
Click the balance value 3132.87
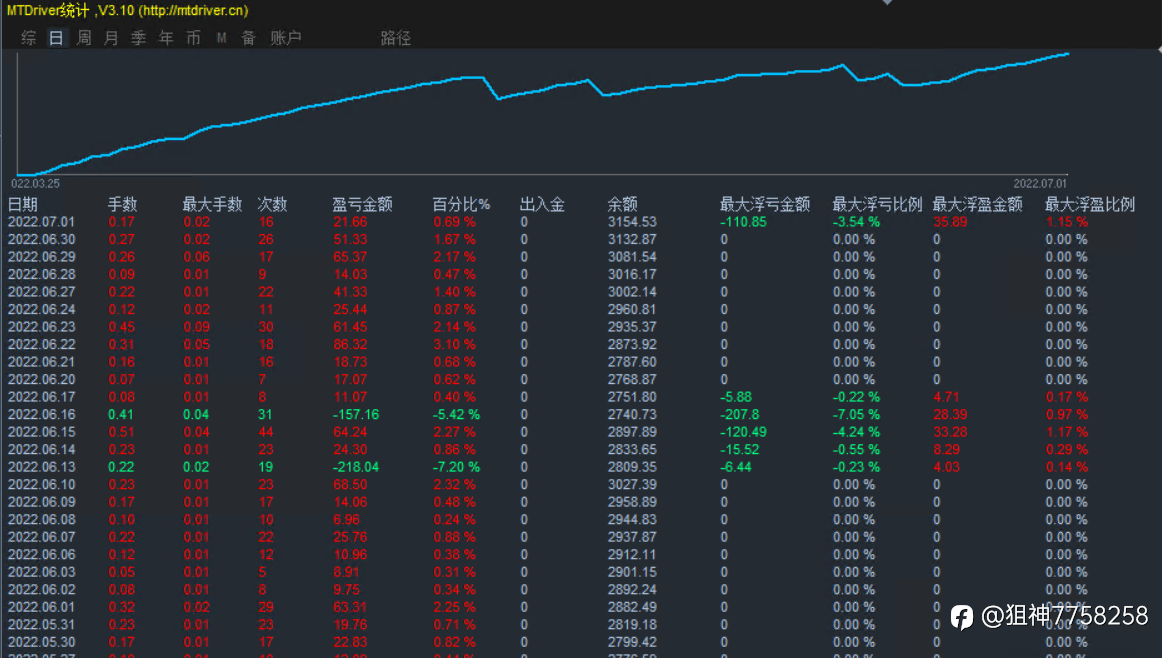click(x=632, y=239)
